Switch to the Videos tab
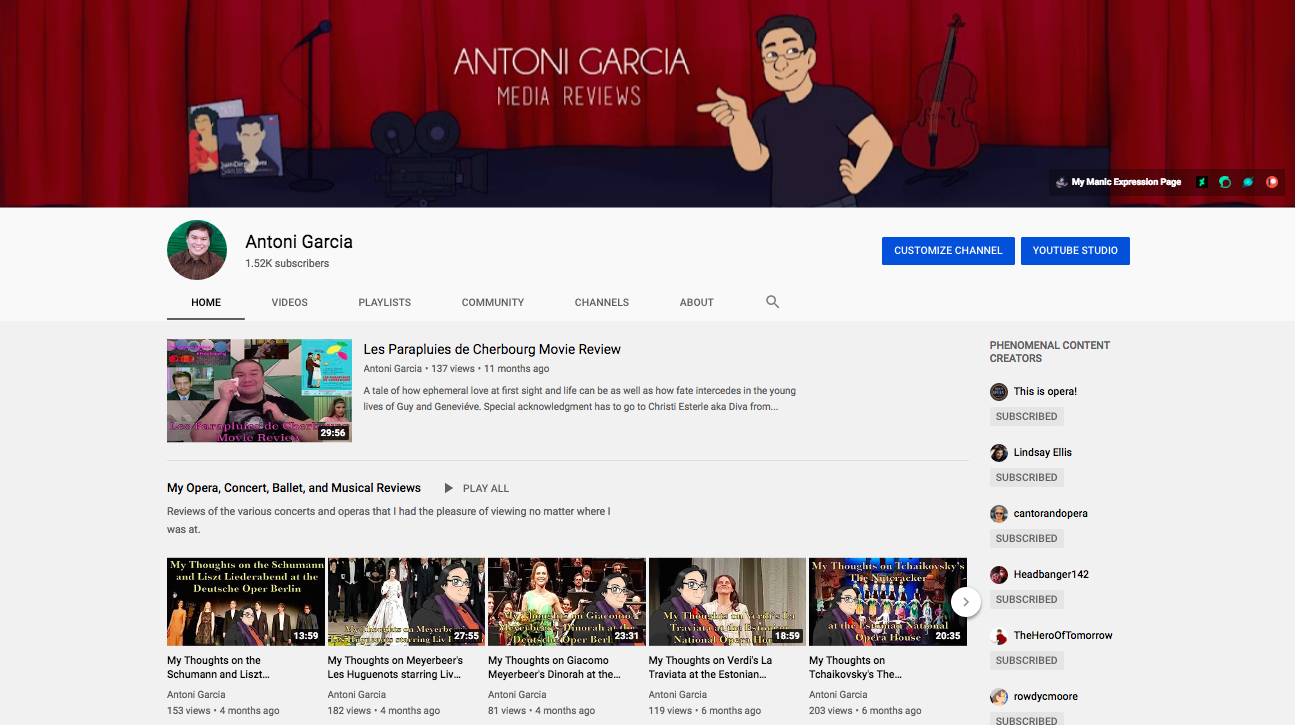The height and width of the screenshot is (725, 1295). pyautogui.click(x=289, y=302)
